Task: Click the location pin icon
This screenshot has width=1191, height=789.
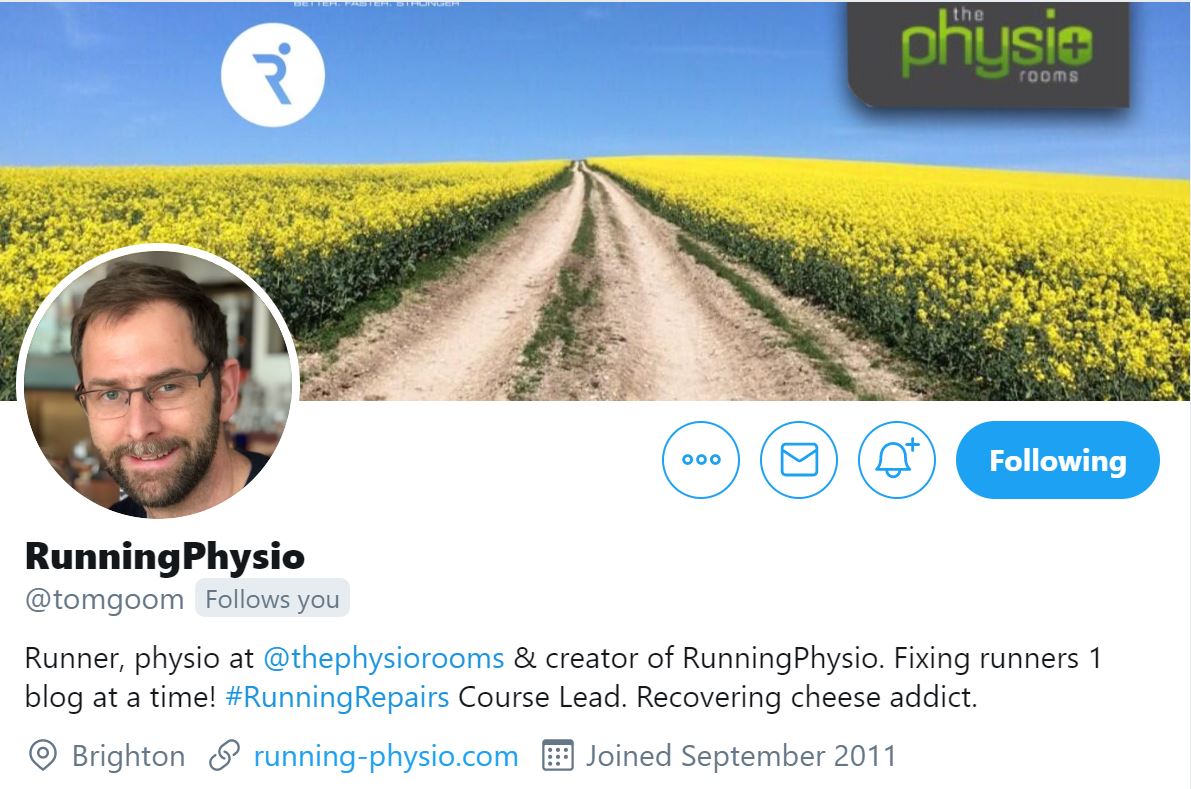Action: coord(43,756)
